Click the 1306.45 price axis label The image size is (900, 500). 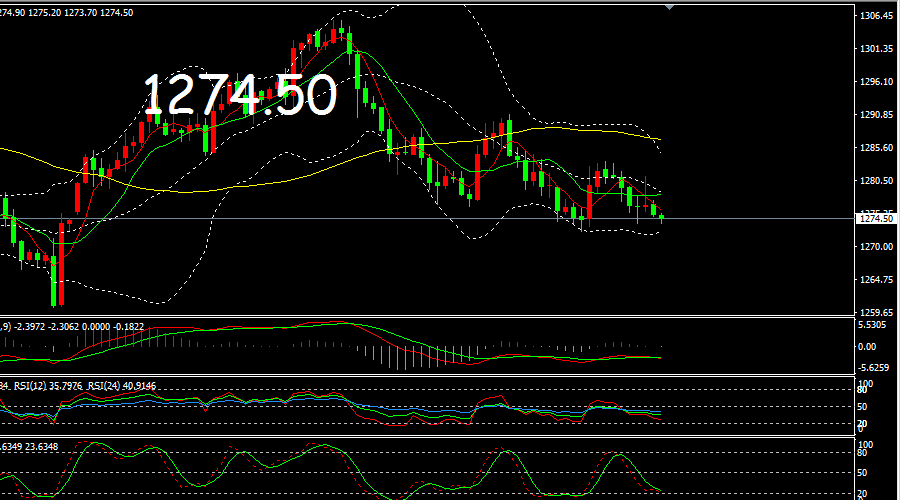[876, 16]
